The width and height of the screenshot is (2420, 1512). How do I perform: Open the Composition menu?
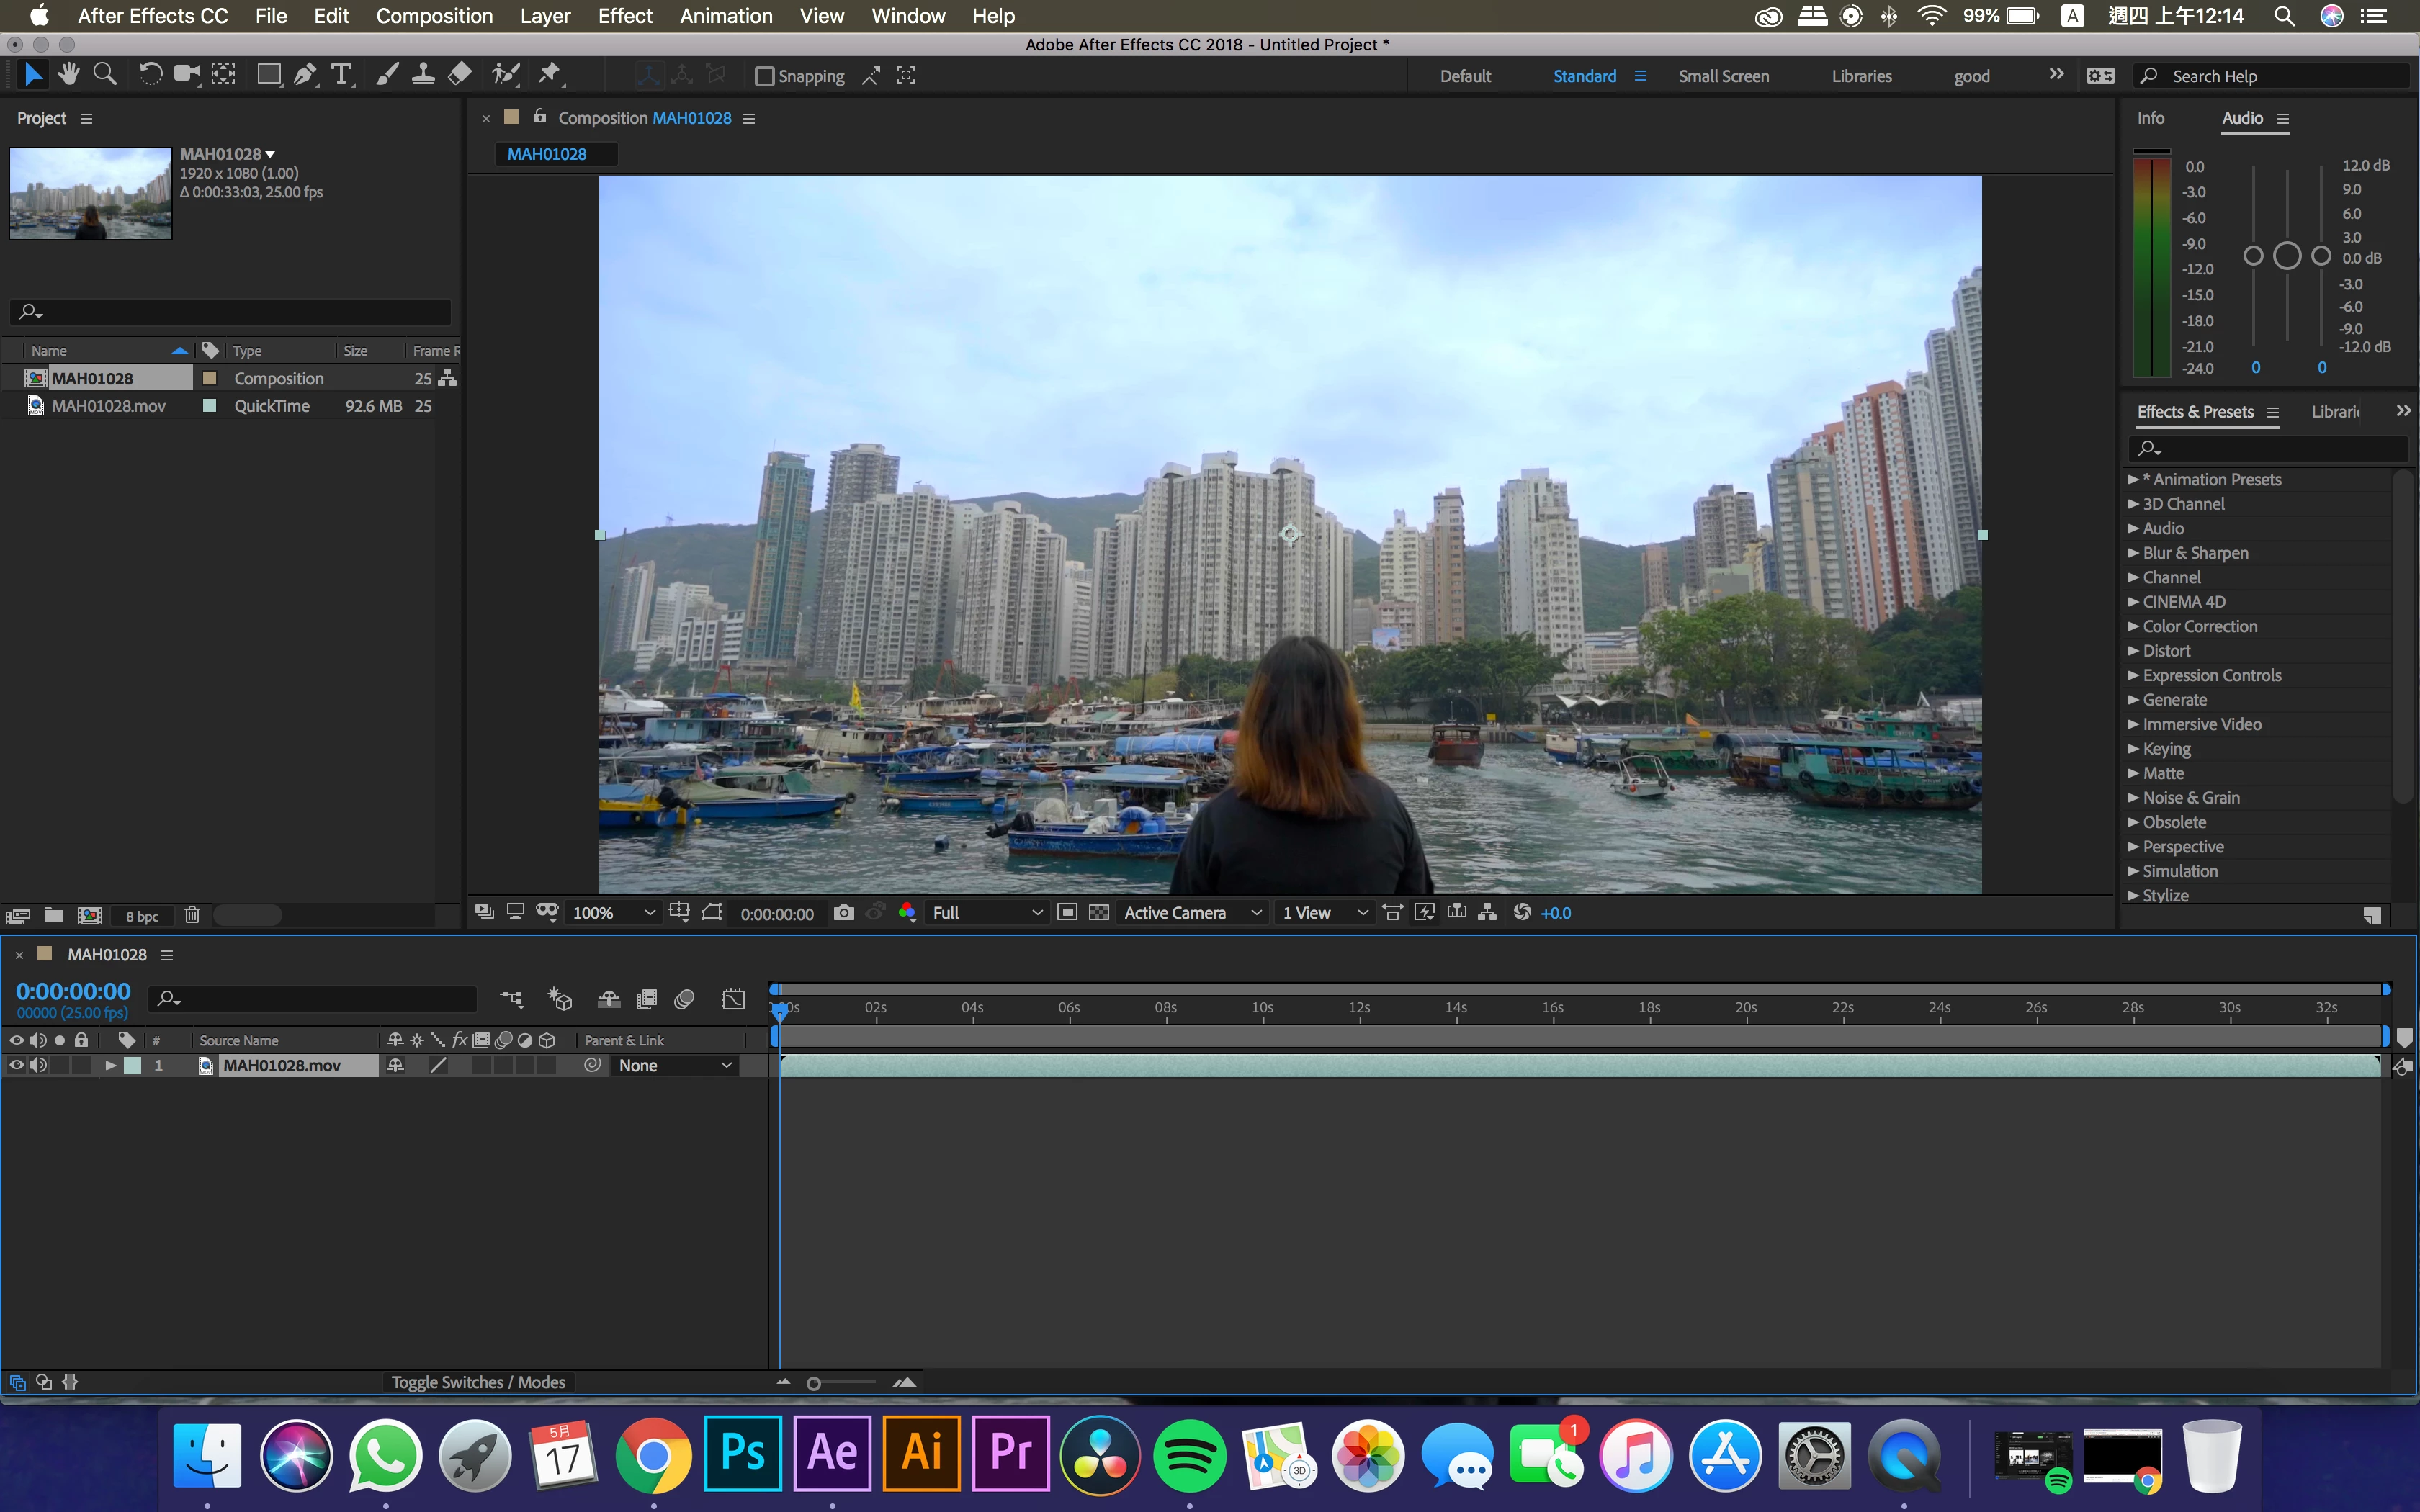[434, 16]
